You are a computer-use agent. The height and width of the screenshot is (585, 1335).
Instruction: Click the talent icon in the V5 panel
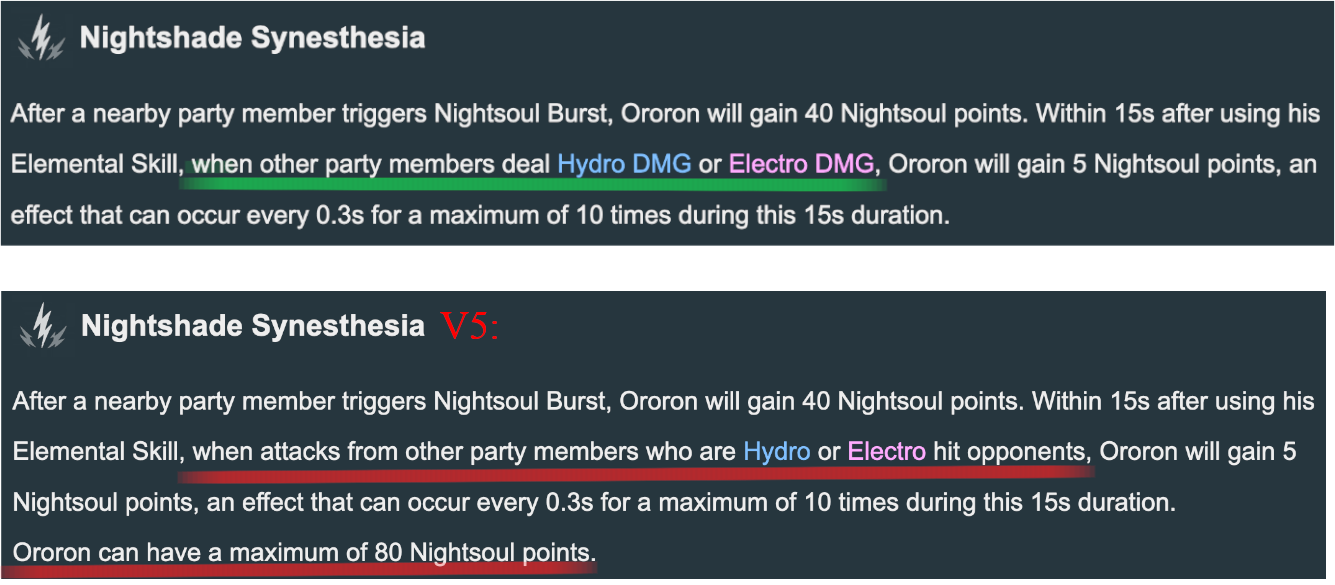[x=42, y=326]
